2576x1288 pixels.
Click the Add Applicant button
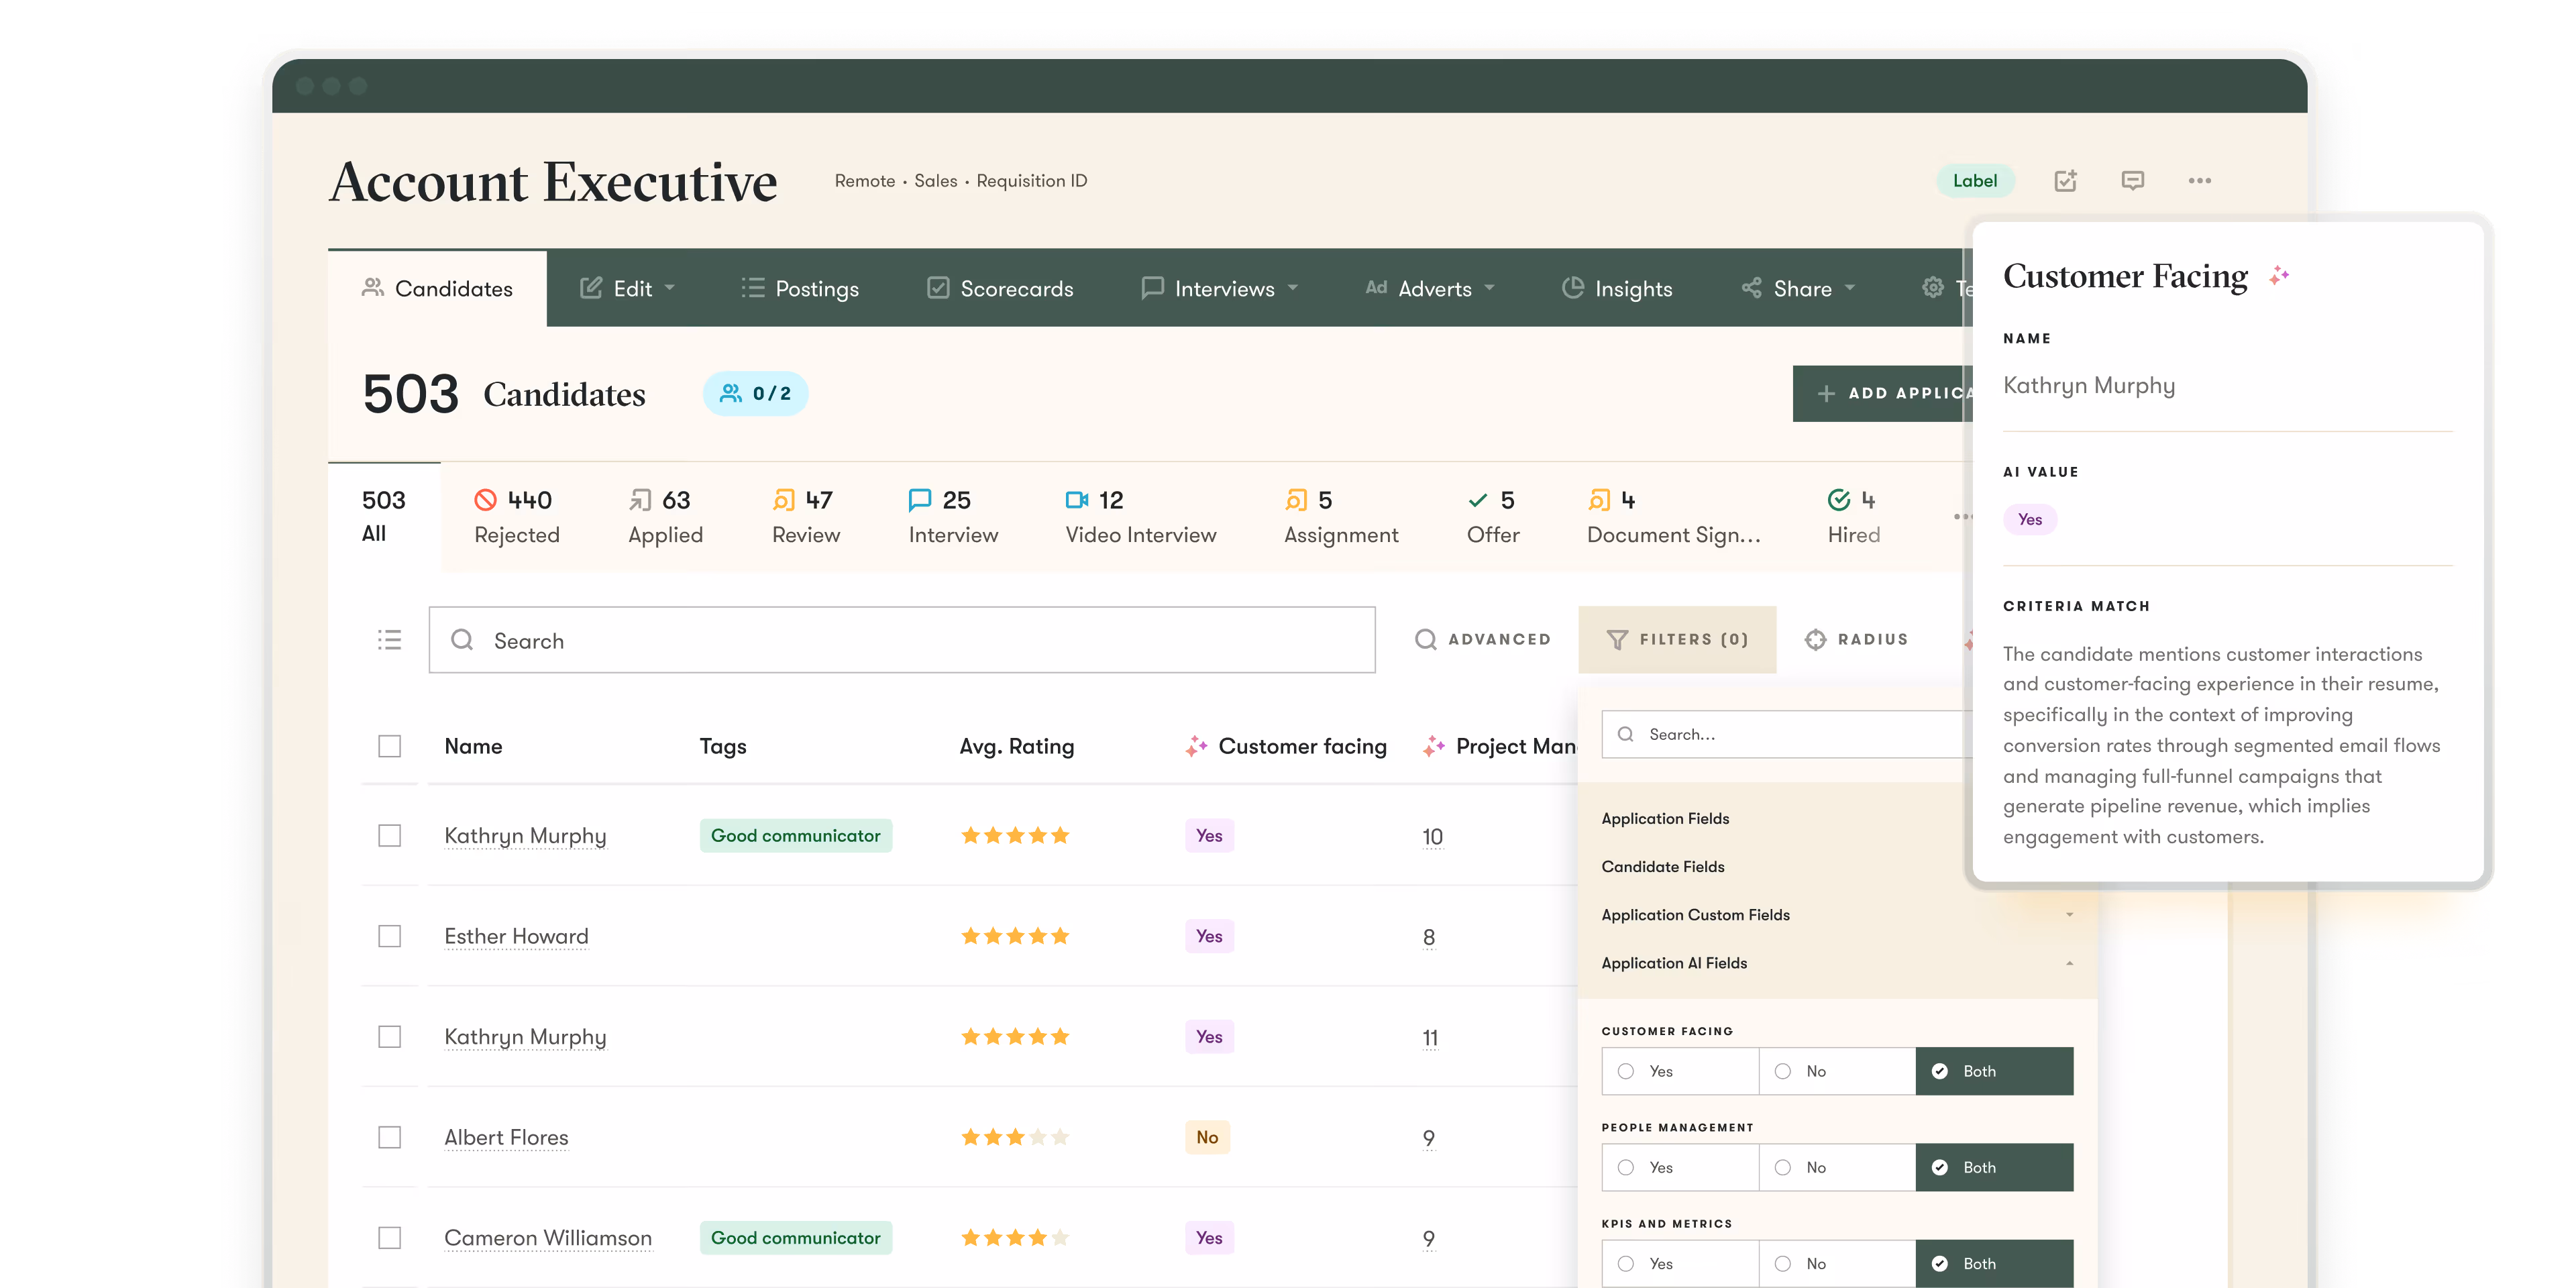[x=1883, y=393]
